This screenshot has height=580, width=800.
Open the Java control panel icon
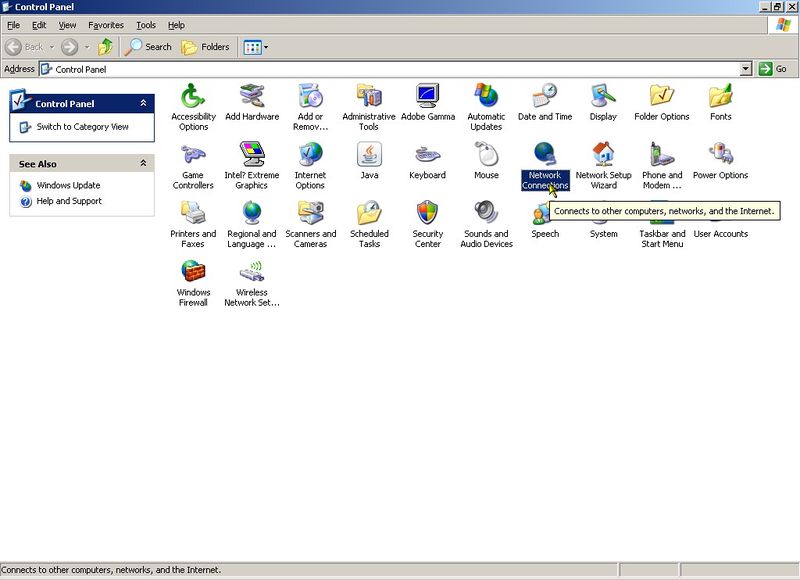[369, 155]
